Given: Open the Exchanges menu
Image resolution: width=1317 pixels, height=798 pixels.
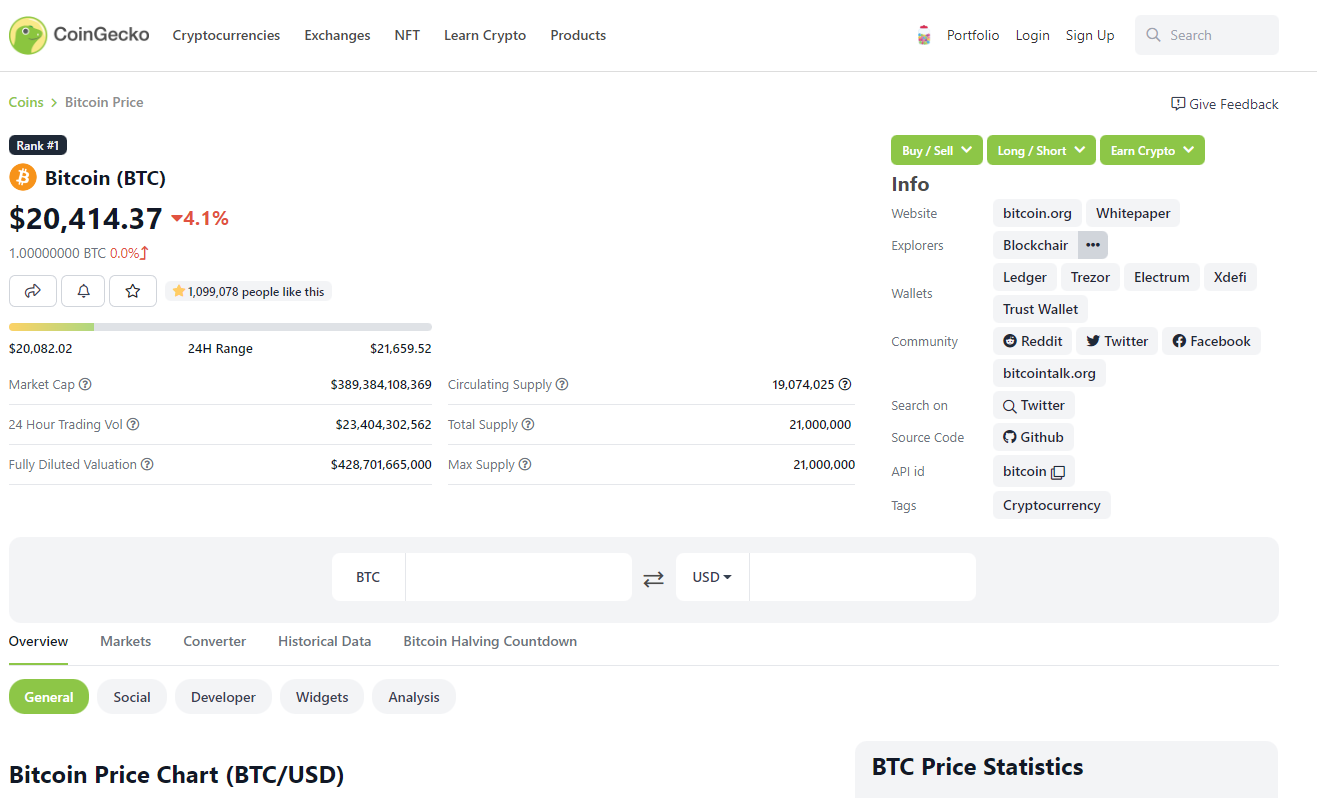Looking at the screenshot, I should tap(337, 35).
